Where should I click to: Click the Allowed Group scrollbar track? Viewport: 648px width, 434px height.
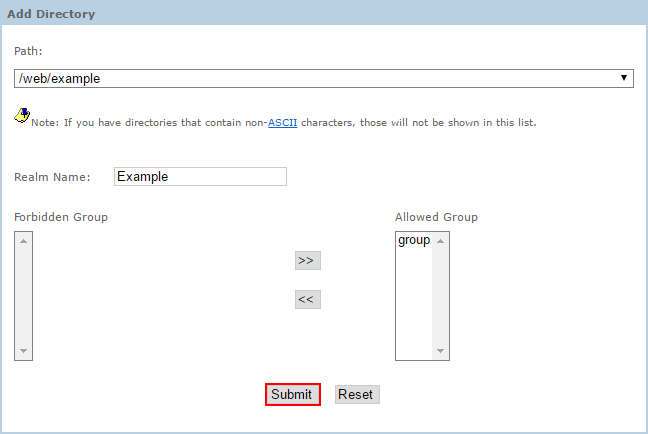click(442, 295)
